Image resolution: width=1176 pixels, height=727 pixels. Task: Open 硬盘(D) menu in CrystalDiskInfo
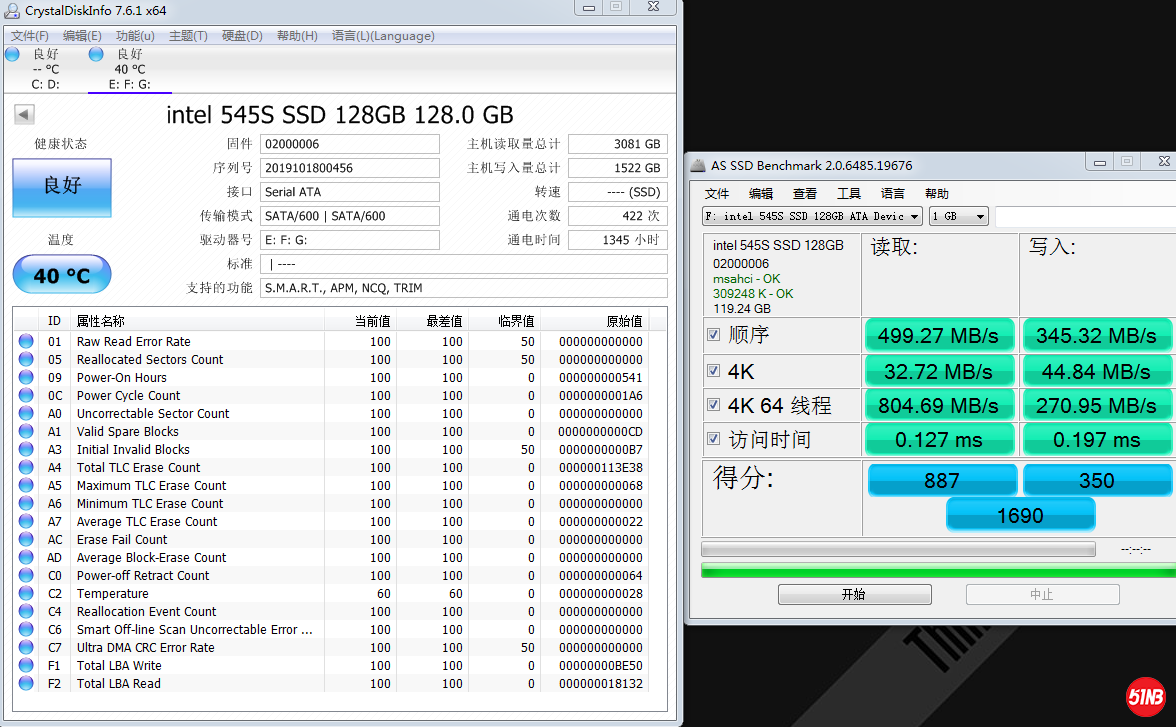[242, 36]
